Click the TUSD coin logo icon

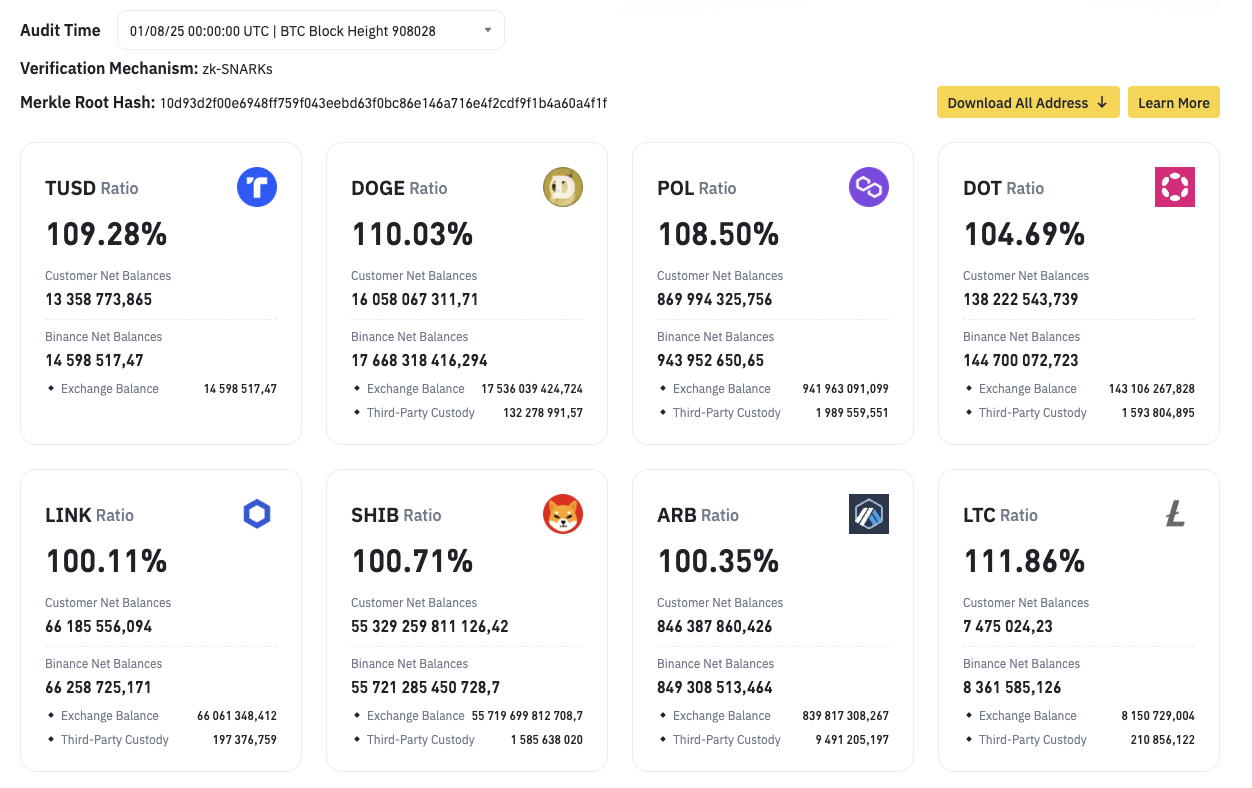[257, 187]
